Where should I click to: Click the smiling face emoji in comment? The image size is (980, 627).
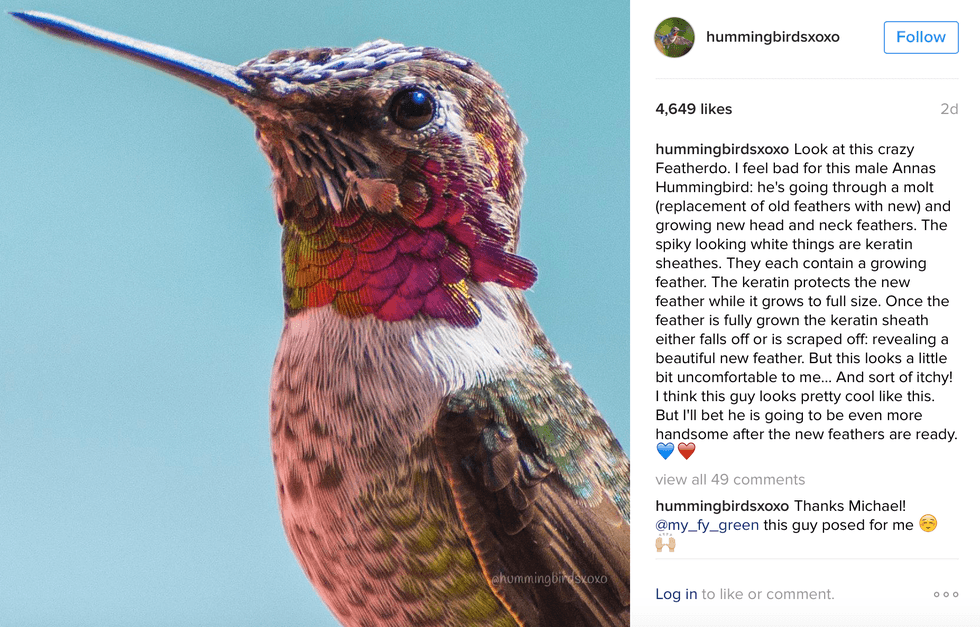point(928,524)
